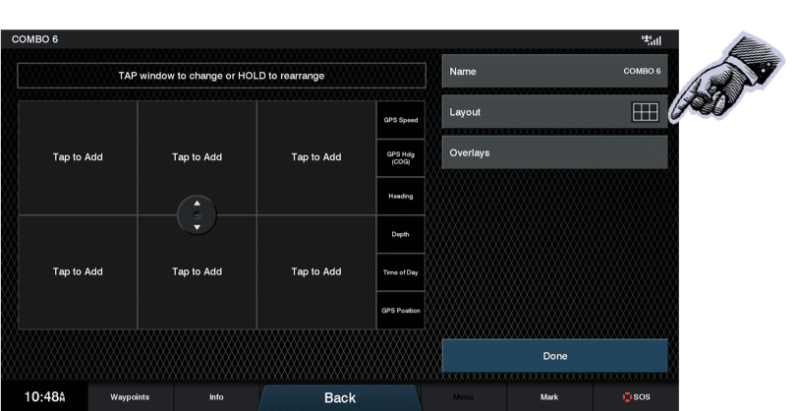
Task: Open the Overlays settings row
Action: pos(554,153)
